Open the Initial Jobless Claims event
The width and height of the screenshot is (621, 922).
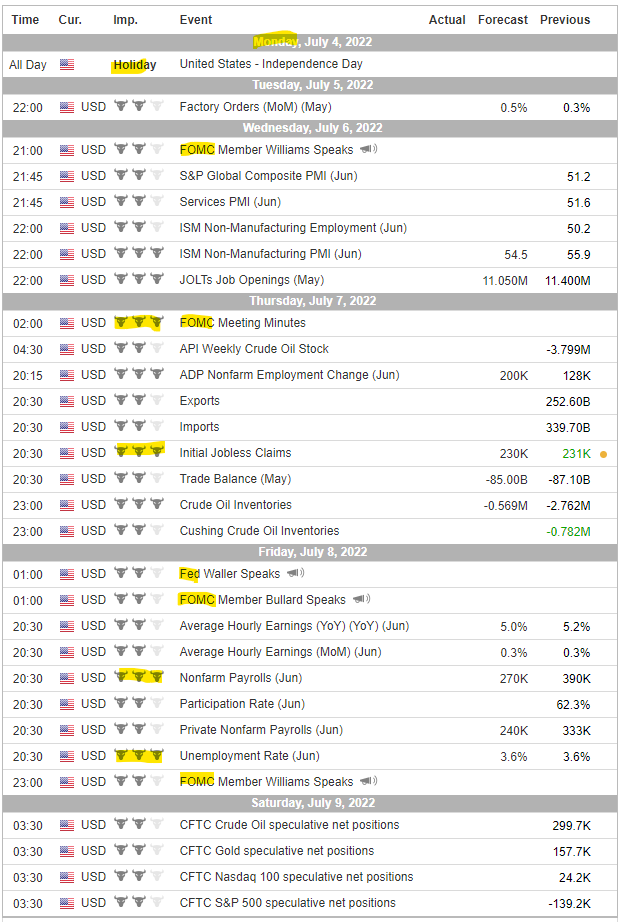point(235,453)
